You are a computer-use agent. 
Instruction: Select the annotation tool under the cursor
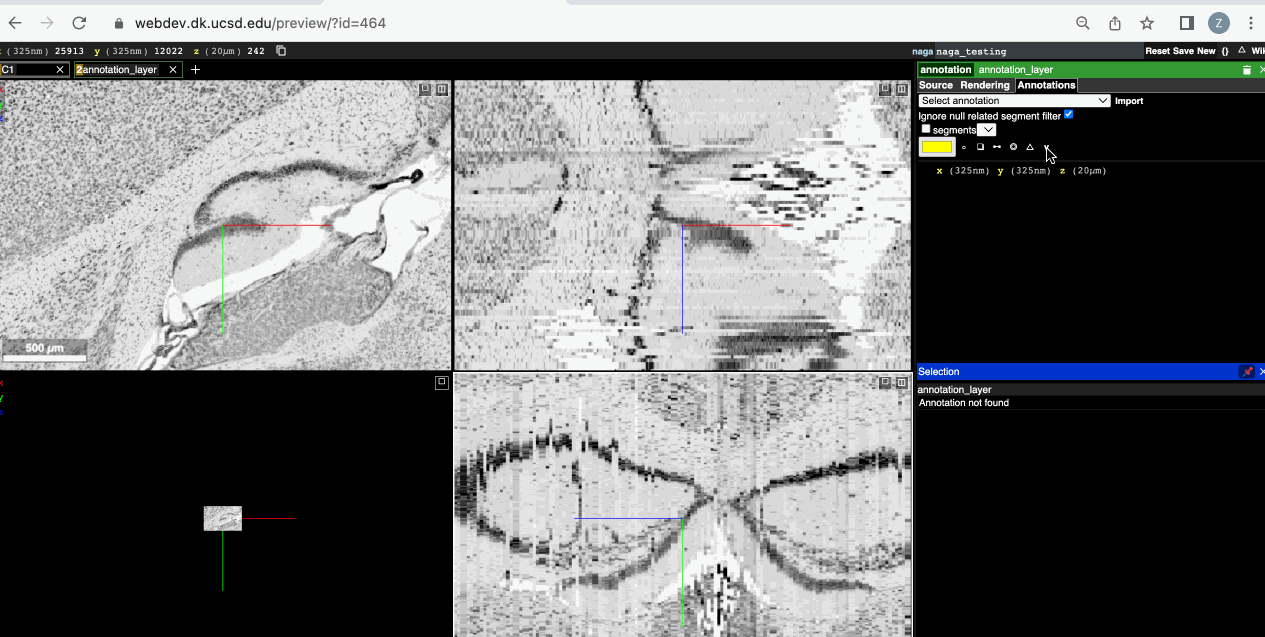click(1046, 147)
